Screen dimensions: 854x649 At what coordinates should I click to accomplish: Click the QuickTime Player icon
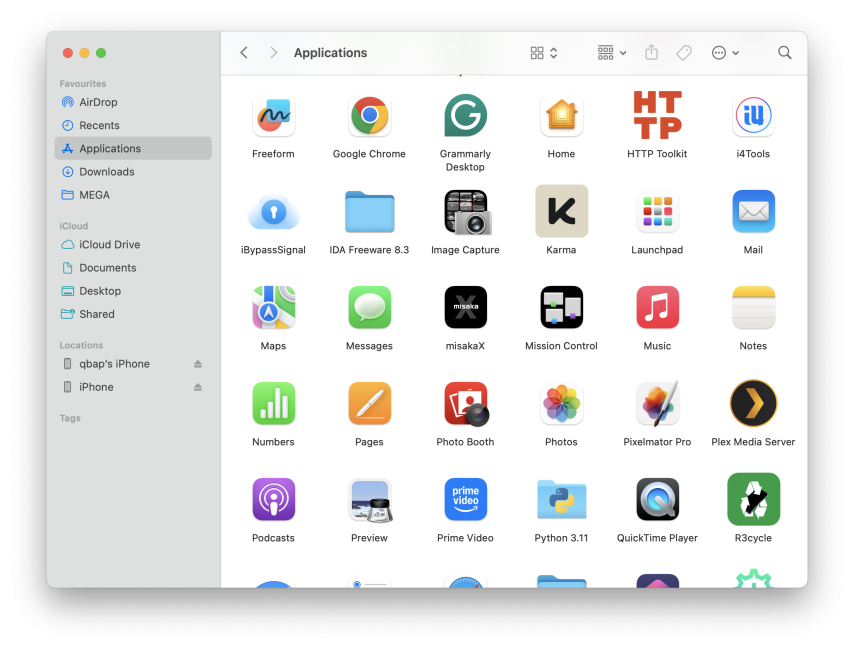click(657, 499)
